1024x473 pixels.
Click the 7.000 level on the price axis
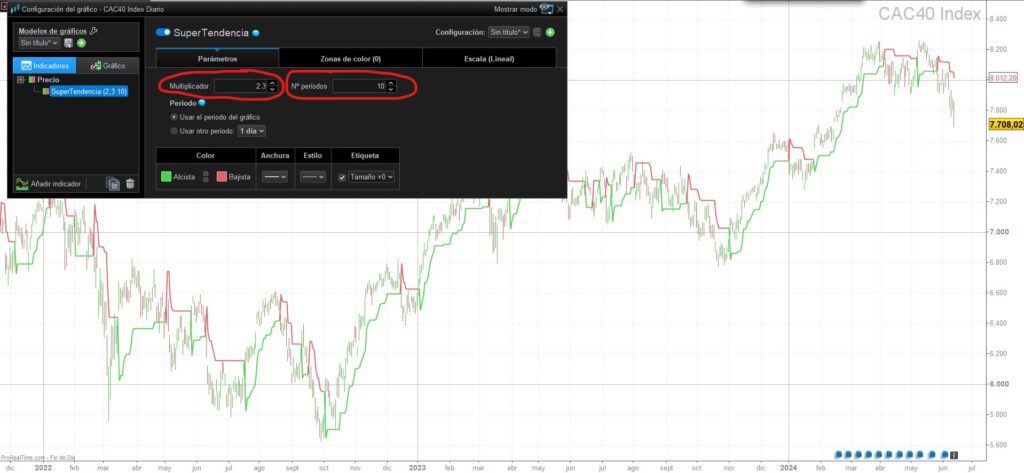(999, 232)
